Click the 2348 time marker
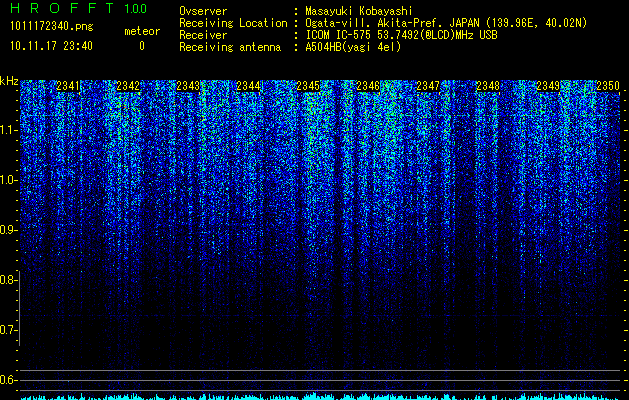Screen dimensions: 629x400 coord(488,86)
